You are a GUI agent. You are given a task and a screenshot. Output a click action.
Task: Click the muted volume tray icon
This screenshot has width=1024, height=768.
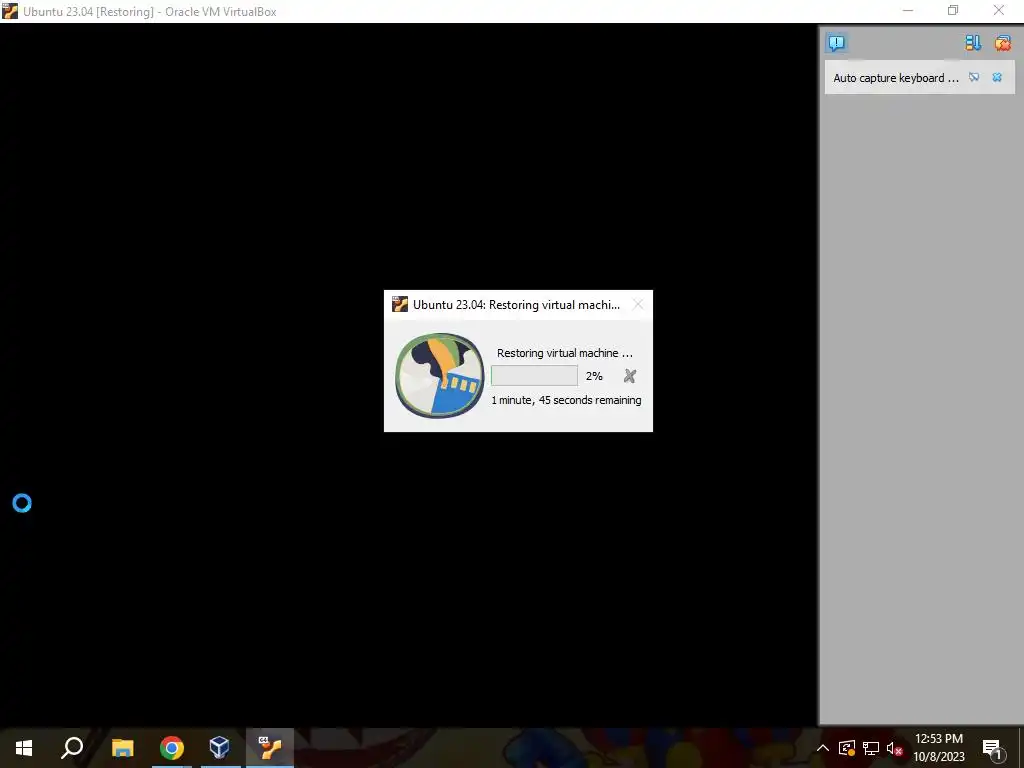coord(895,748)
